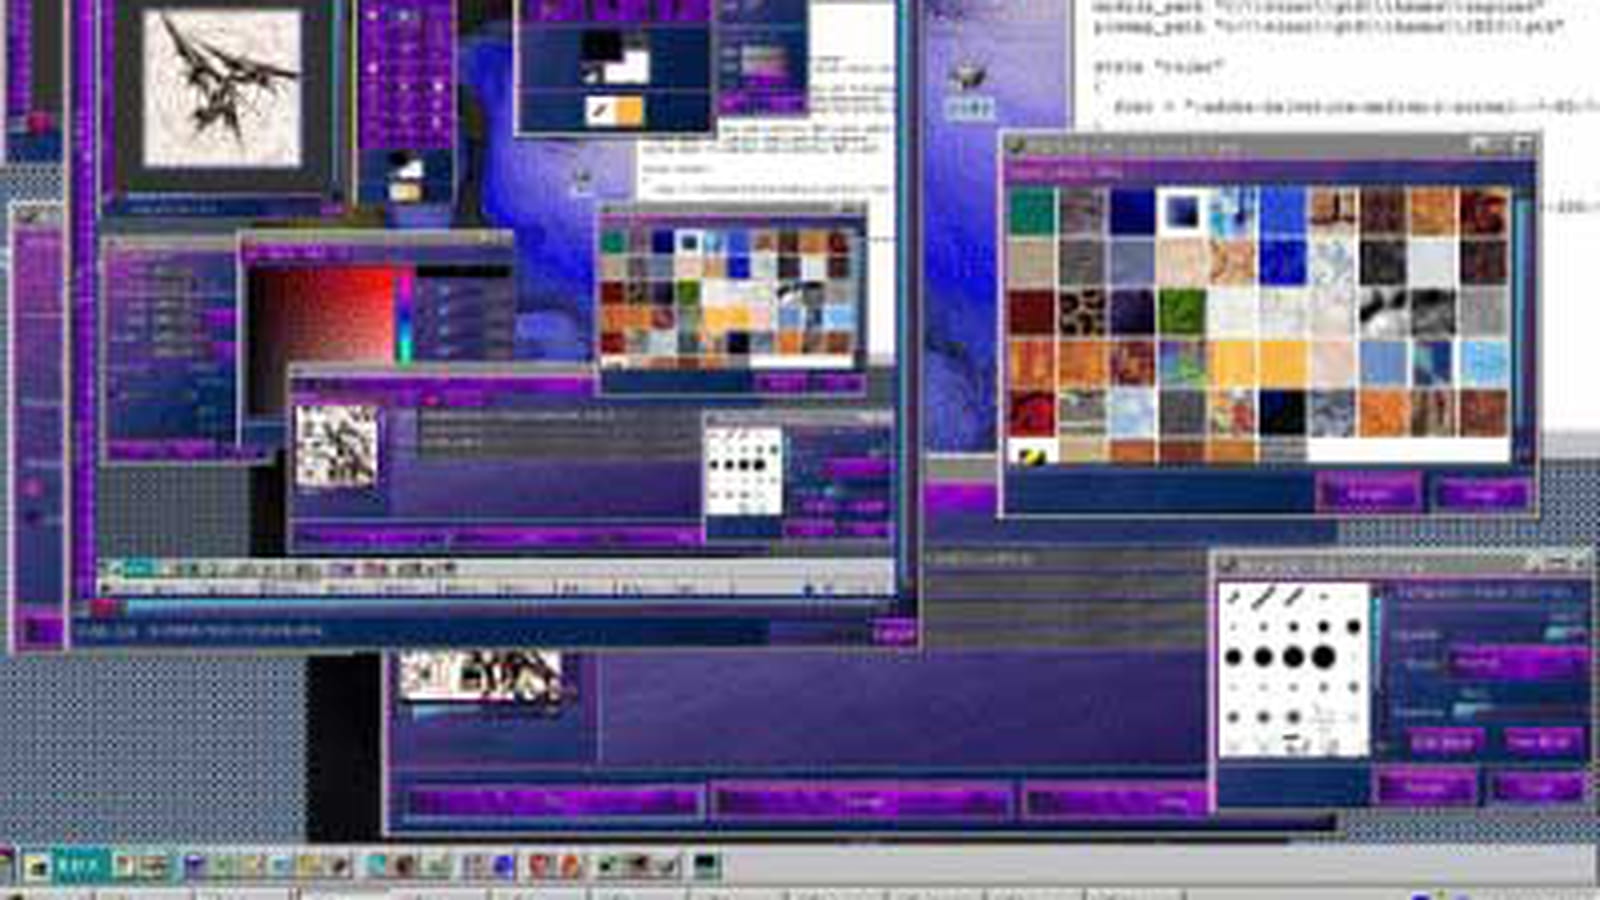This screenshot has height=900, width=1600.
Task: Pick the long diagonal stroke brush in brush dialog
Action: [1264, 598]
